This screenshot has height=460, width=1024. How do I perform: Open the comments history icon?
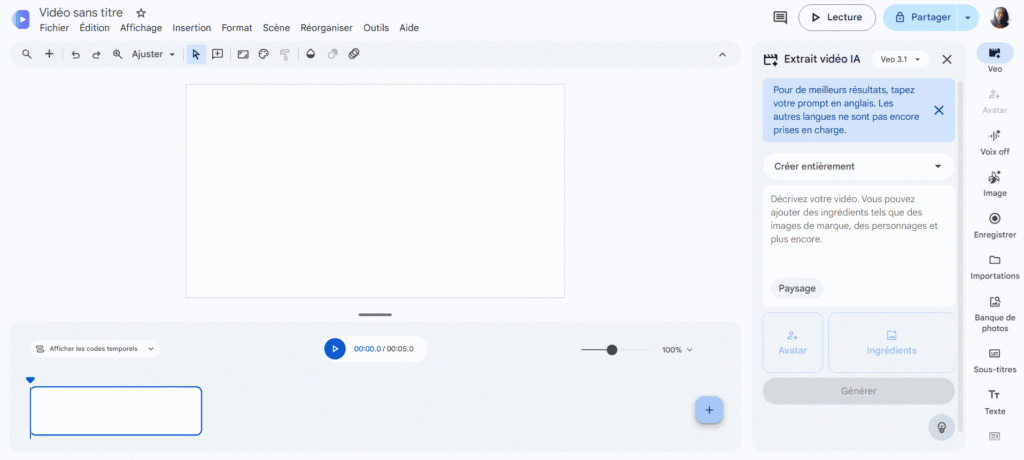click(780, 18)
